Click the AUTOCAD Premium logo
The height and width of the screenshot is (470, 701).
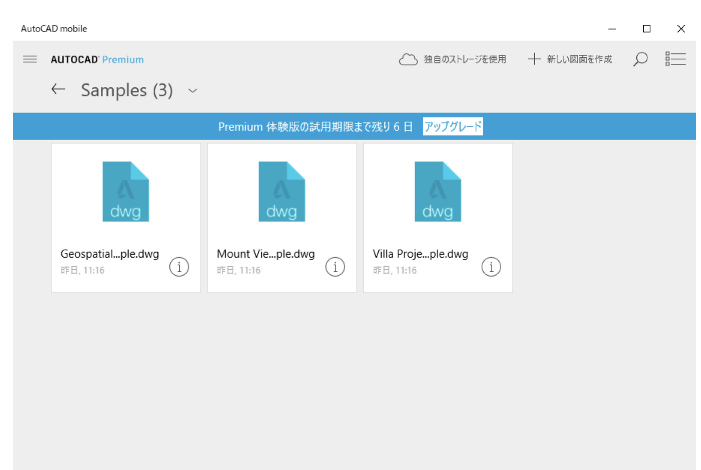coord(97,59)
